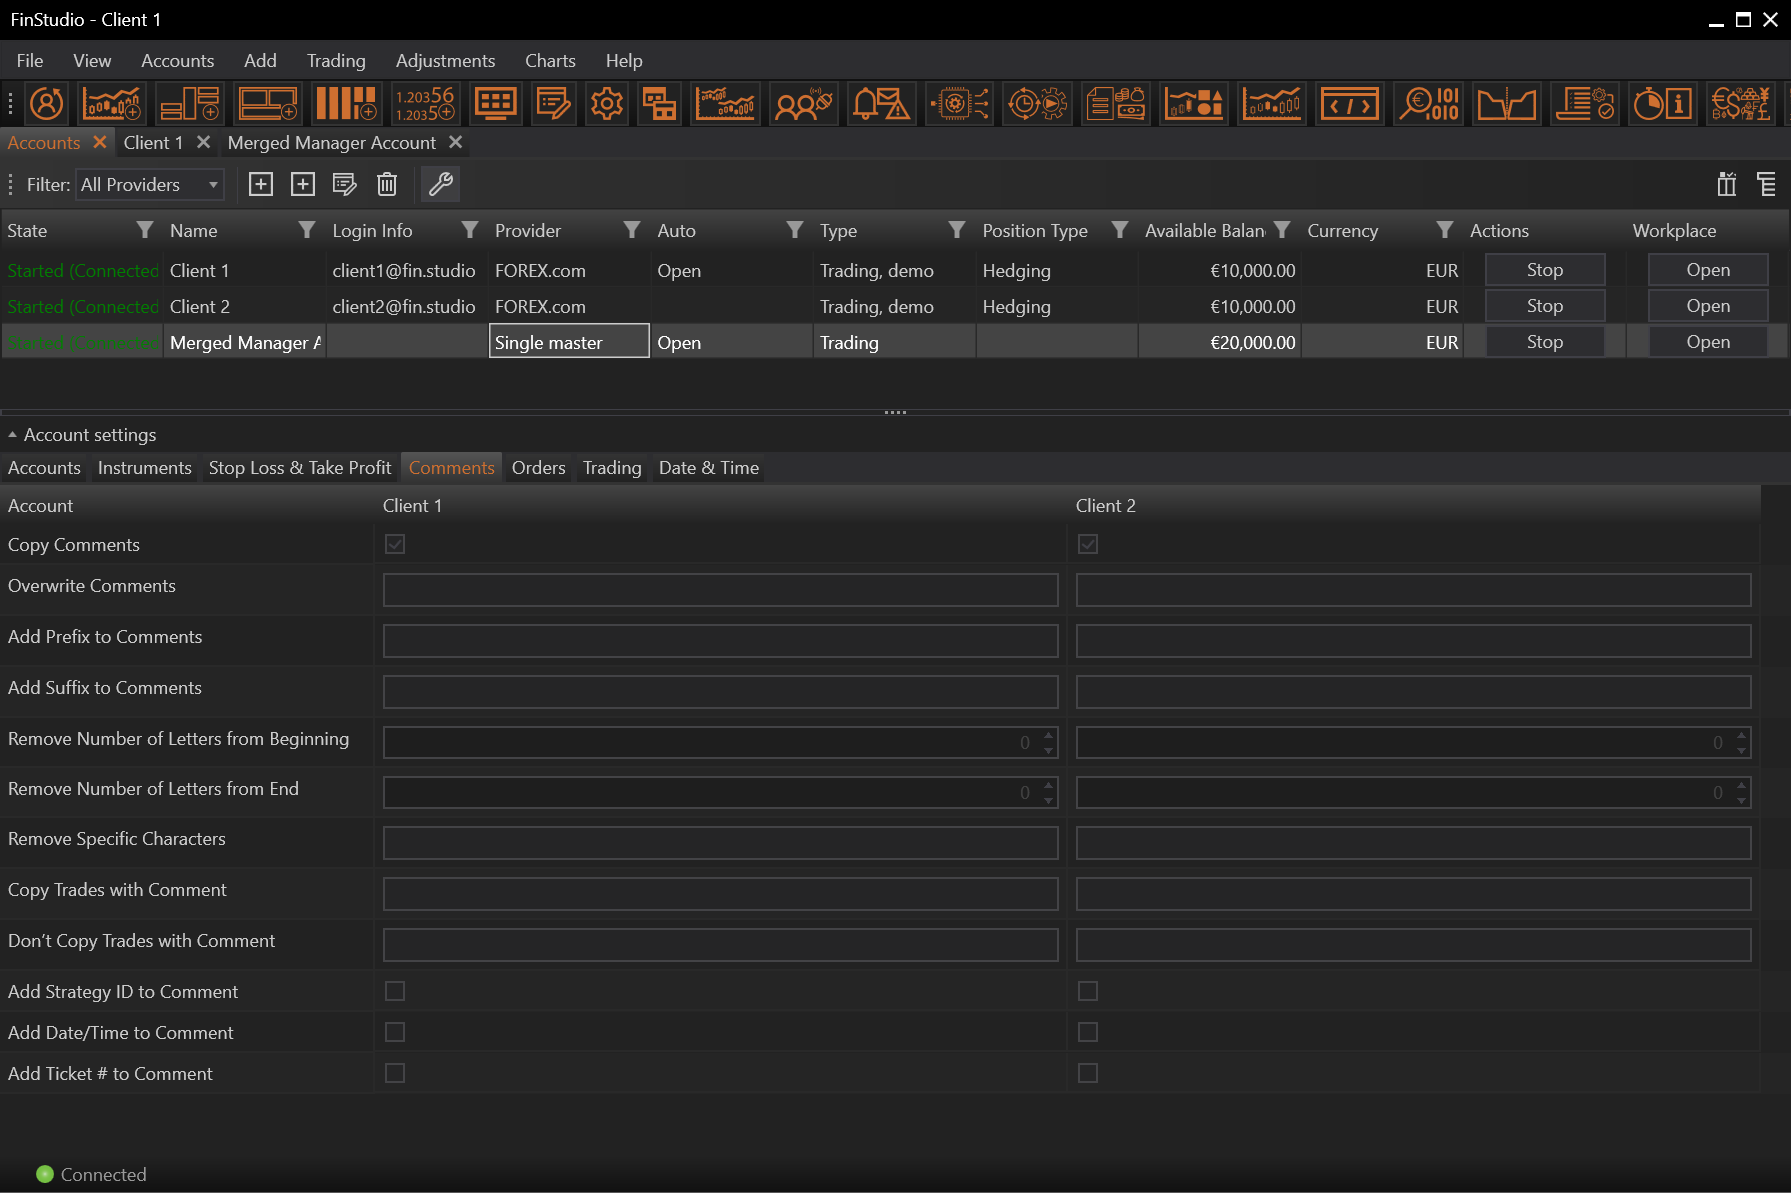Click Client 1 Overwrite Comments input field
The height and width of the screenshot is (1193, 1791).
click(x=720, y=590)
